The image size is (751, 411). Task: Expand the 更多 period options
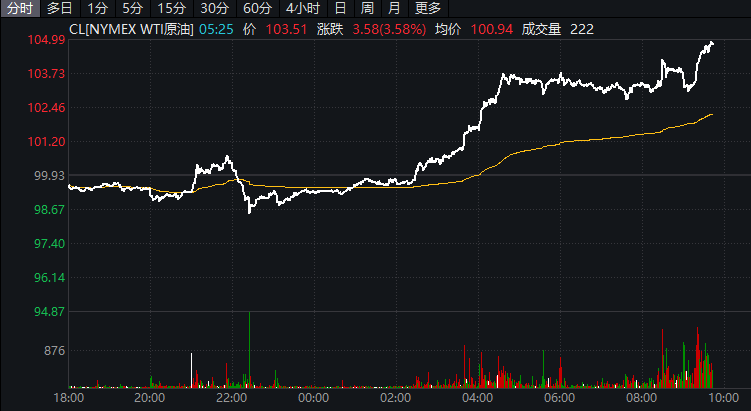[428, 9]
